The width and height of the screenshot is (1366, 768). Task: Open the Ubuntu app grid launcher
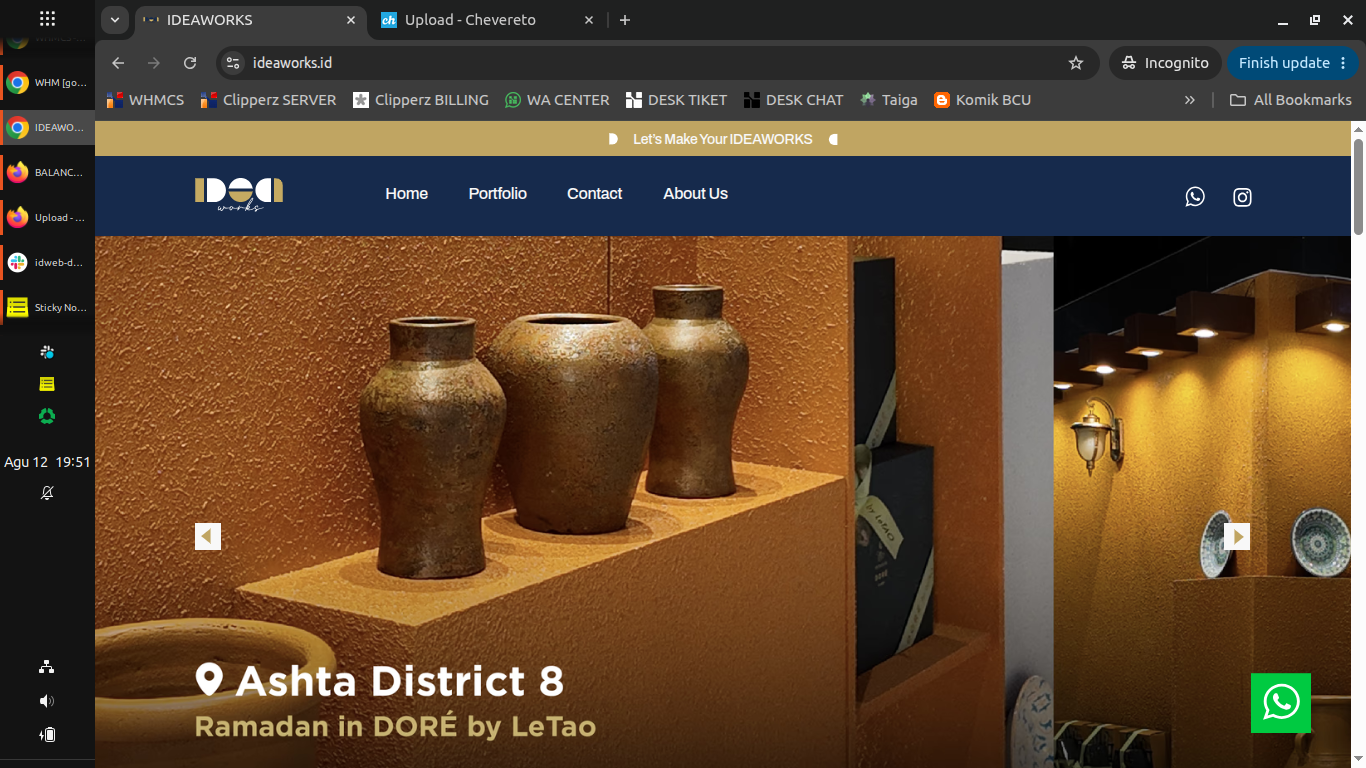tap(47, 18)
